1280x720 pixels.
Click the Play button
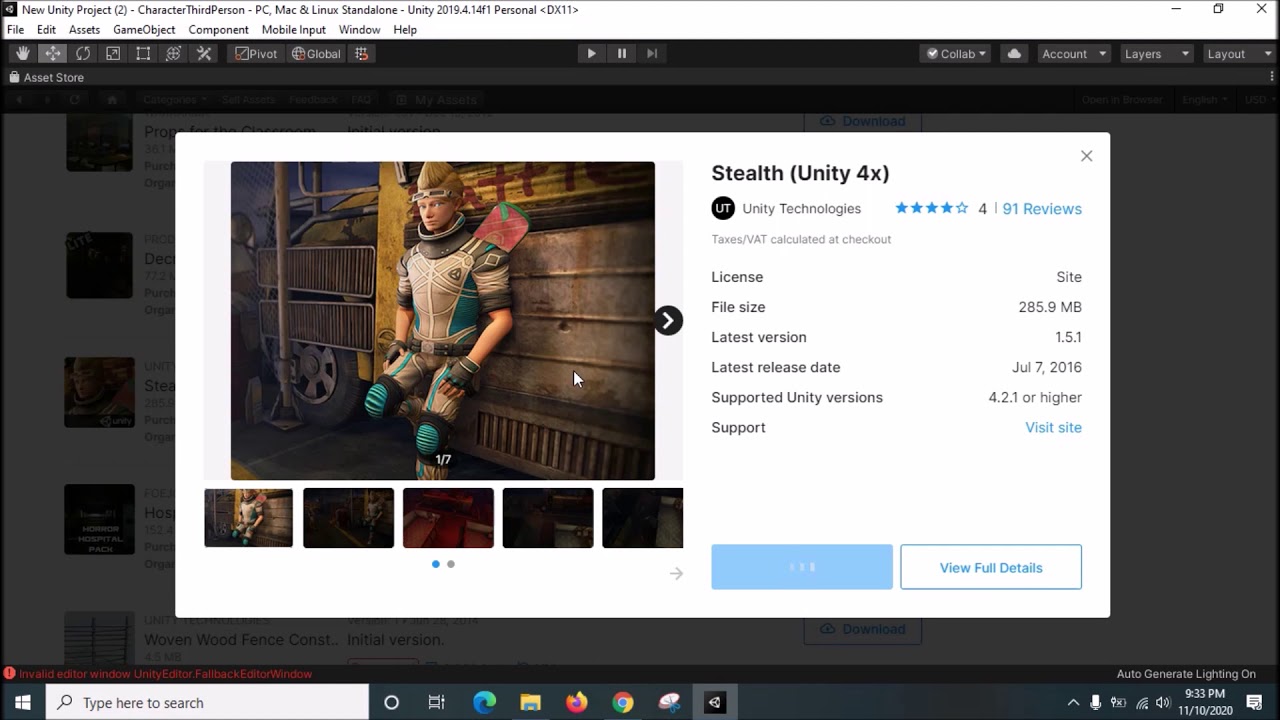[x=591, y=54]
